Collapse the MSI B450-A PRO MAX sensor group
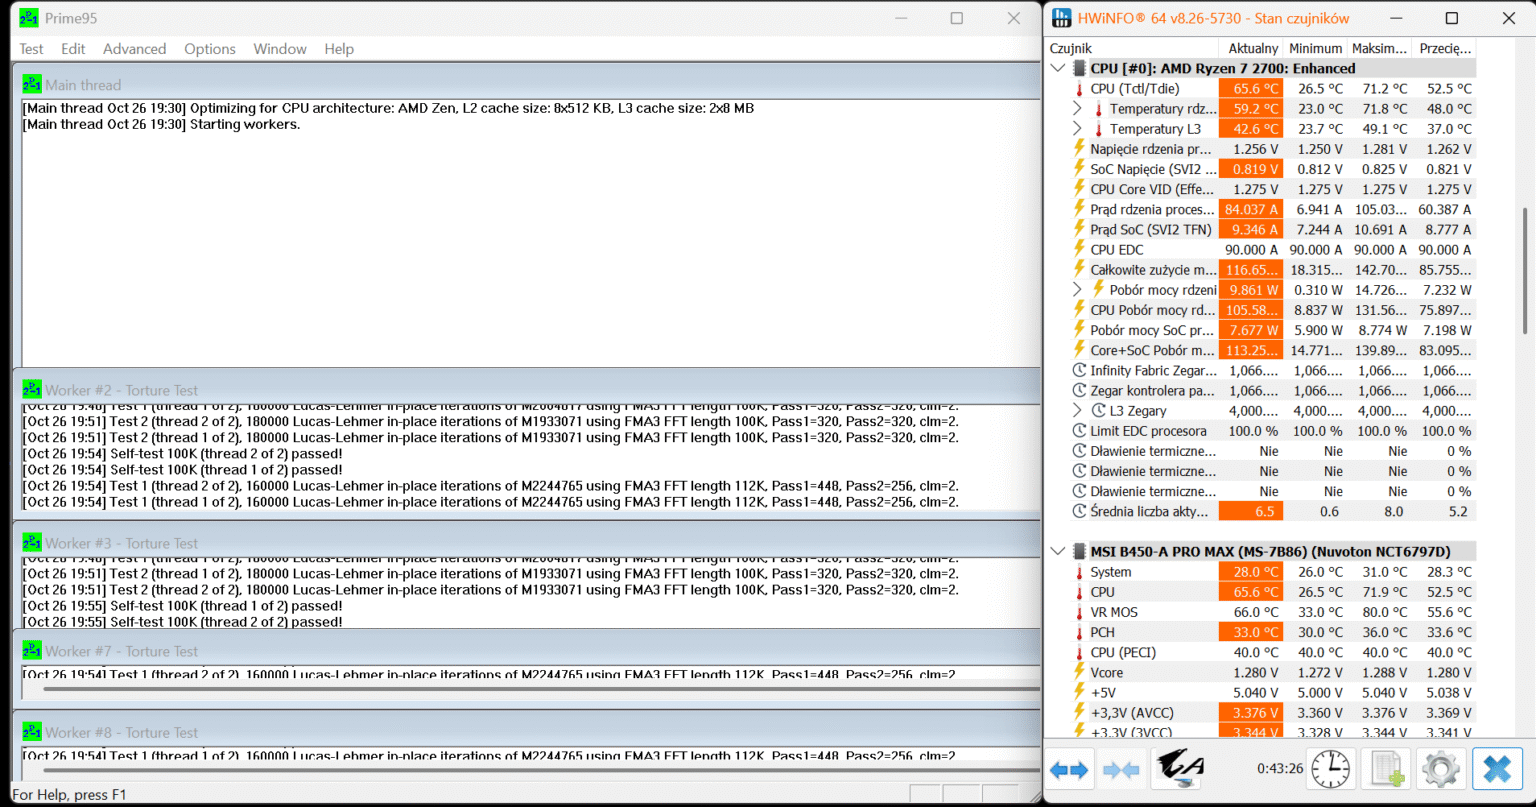Viewport: 1536px width, 807px height. (x=1058, y=551)
